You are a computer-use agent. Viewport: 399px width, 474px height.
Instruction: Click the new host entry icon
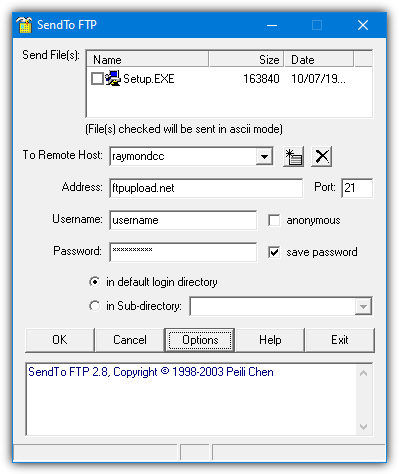[x=293, y=156]
